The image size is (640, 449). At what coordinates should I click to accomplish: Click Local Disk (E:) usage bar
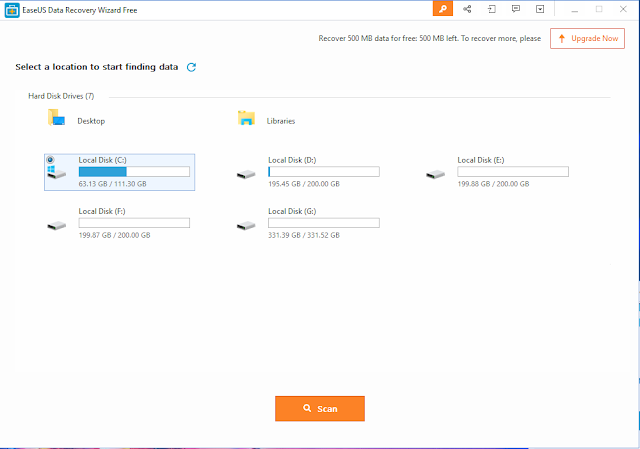(513, 171)
